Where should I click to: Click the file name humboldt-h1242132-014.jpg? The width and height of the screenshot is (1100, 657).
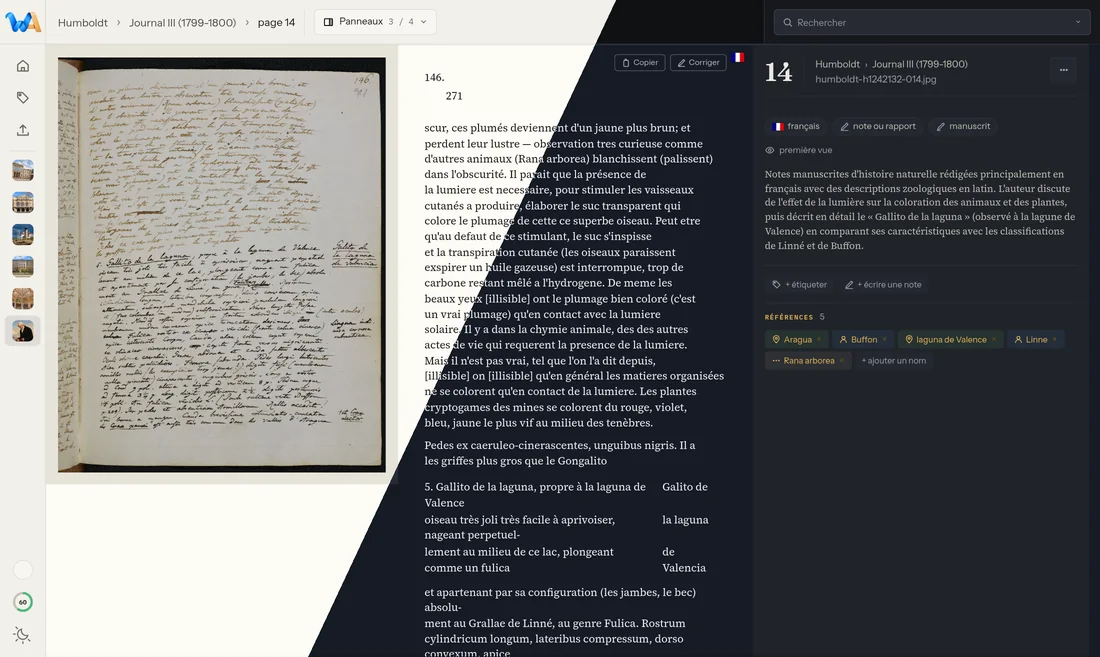[x=876, y=79]
